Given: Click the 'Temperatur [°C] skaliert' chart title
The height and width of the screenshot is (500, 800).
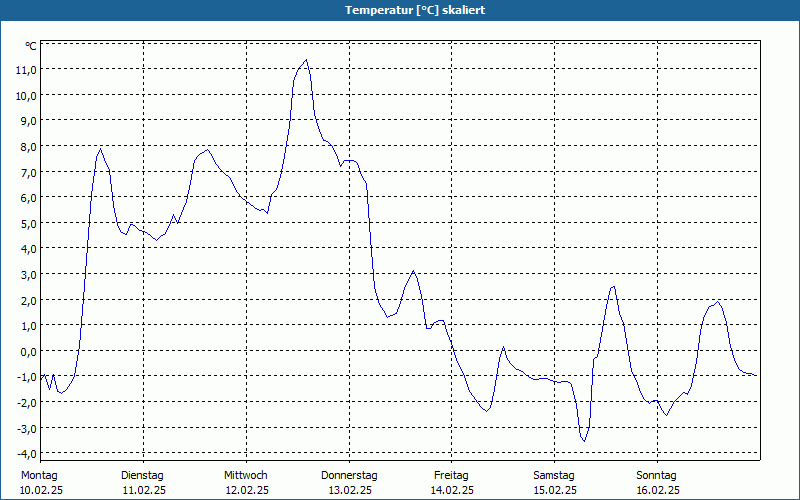Looking at the screenshot, I should tap(415, 10).
